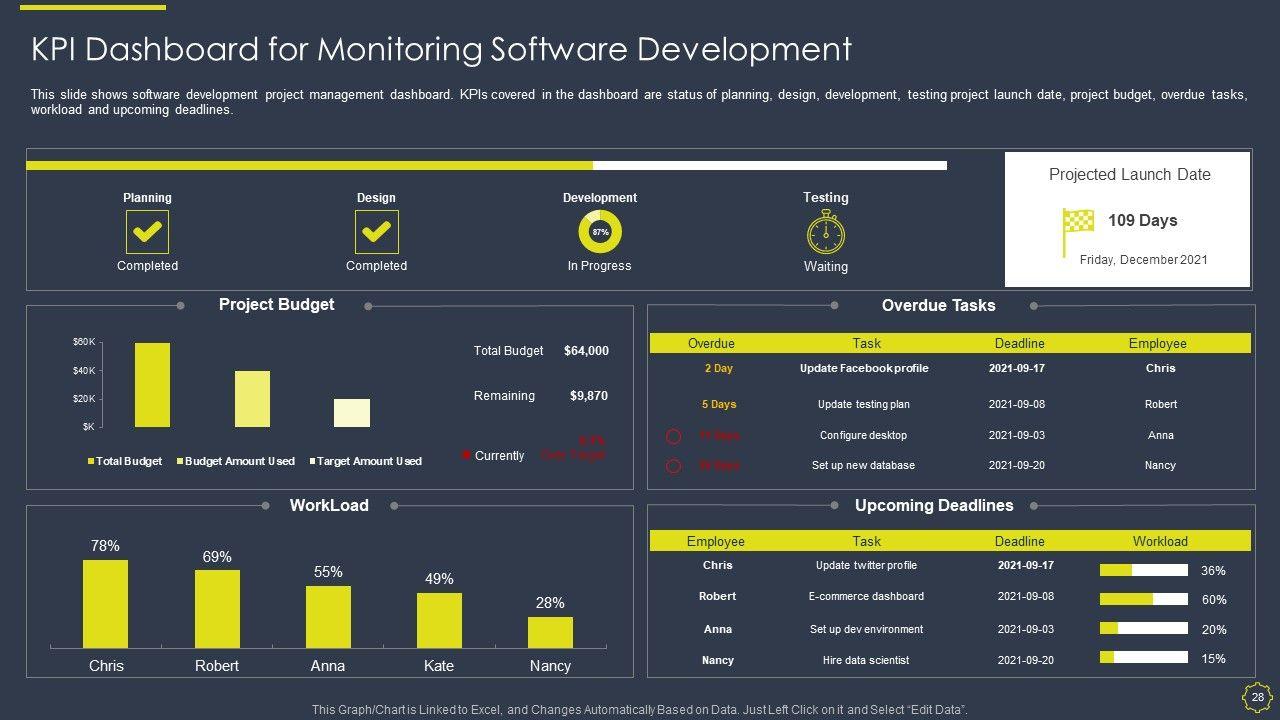Select the tallest bar in Project Budget chart
The height and width of the screenshot is (720, 1280).
coord(152,385)
